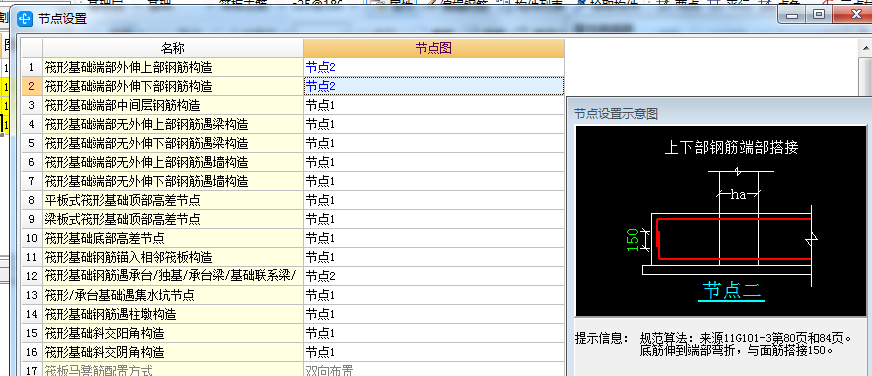Click the 节点设置 dialog app icon
This screenshot has height=376, width=872.
click(x=24, y=19)
